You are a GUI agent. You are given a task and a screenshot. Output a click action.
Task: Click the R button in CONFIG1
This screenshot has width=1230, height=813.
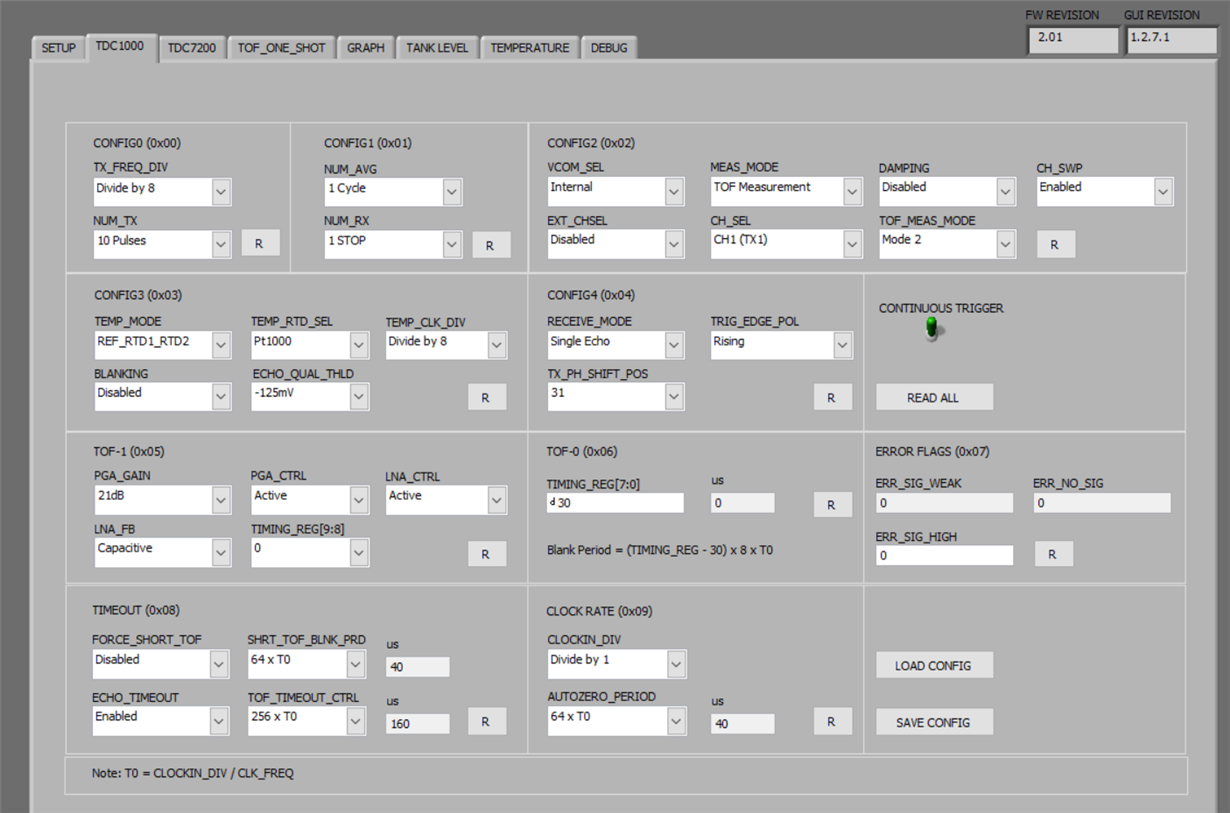[x=491, y=245]
